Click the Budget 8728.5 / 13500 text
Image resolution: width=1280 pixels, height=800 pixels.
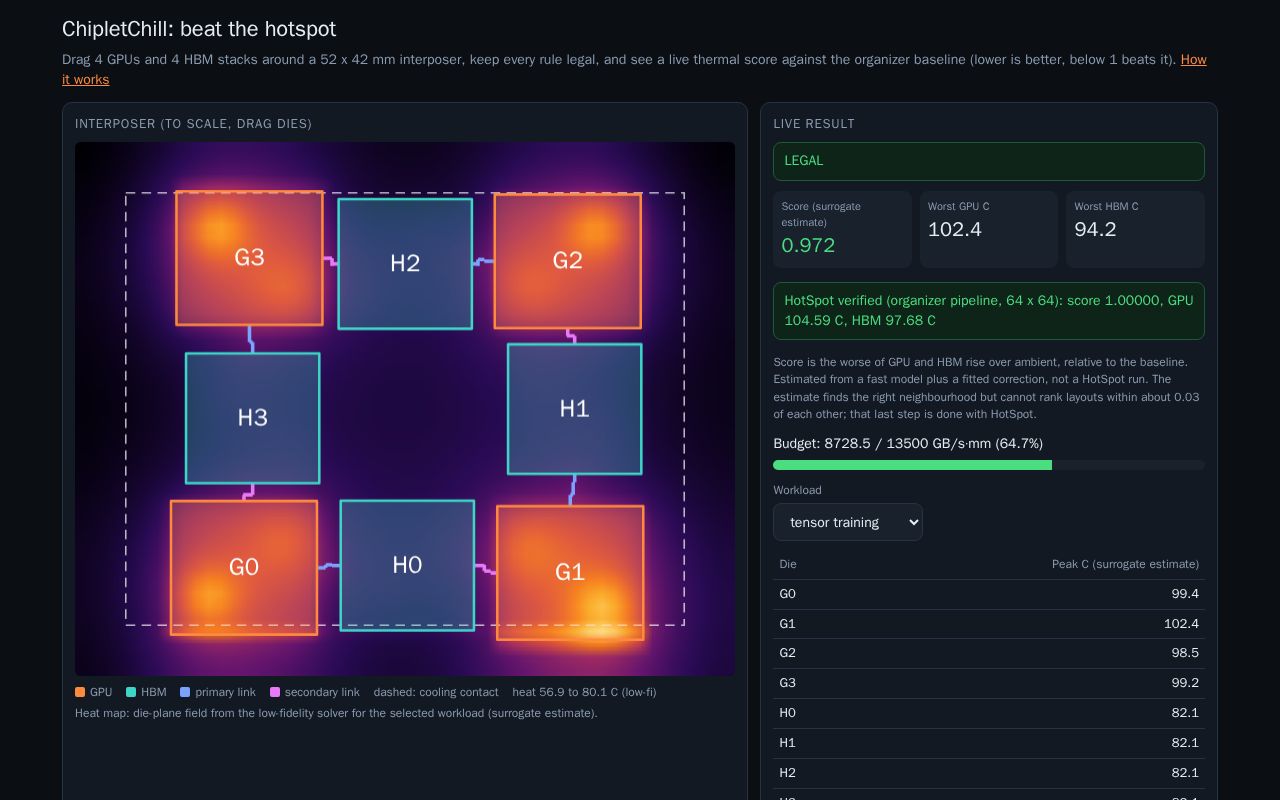click(908, 443)
